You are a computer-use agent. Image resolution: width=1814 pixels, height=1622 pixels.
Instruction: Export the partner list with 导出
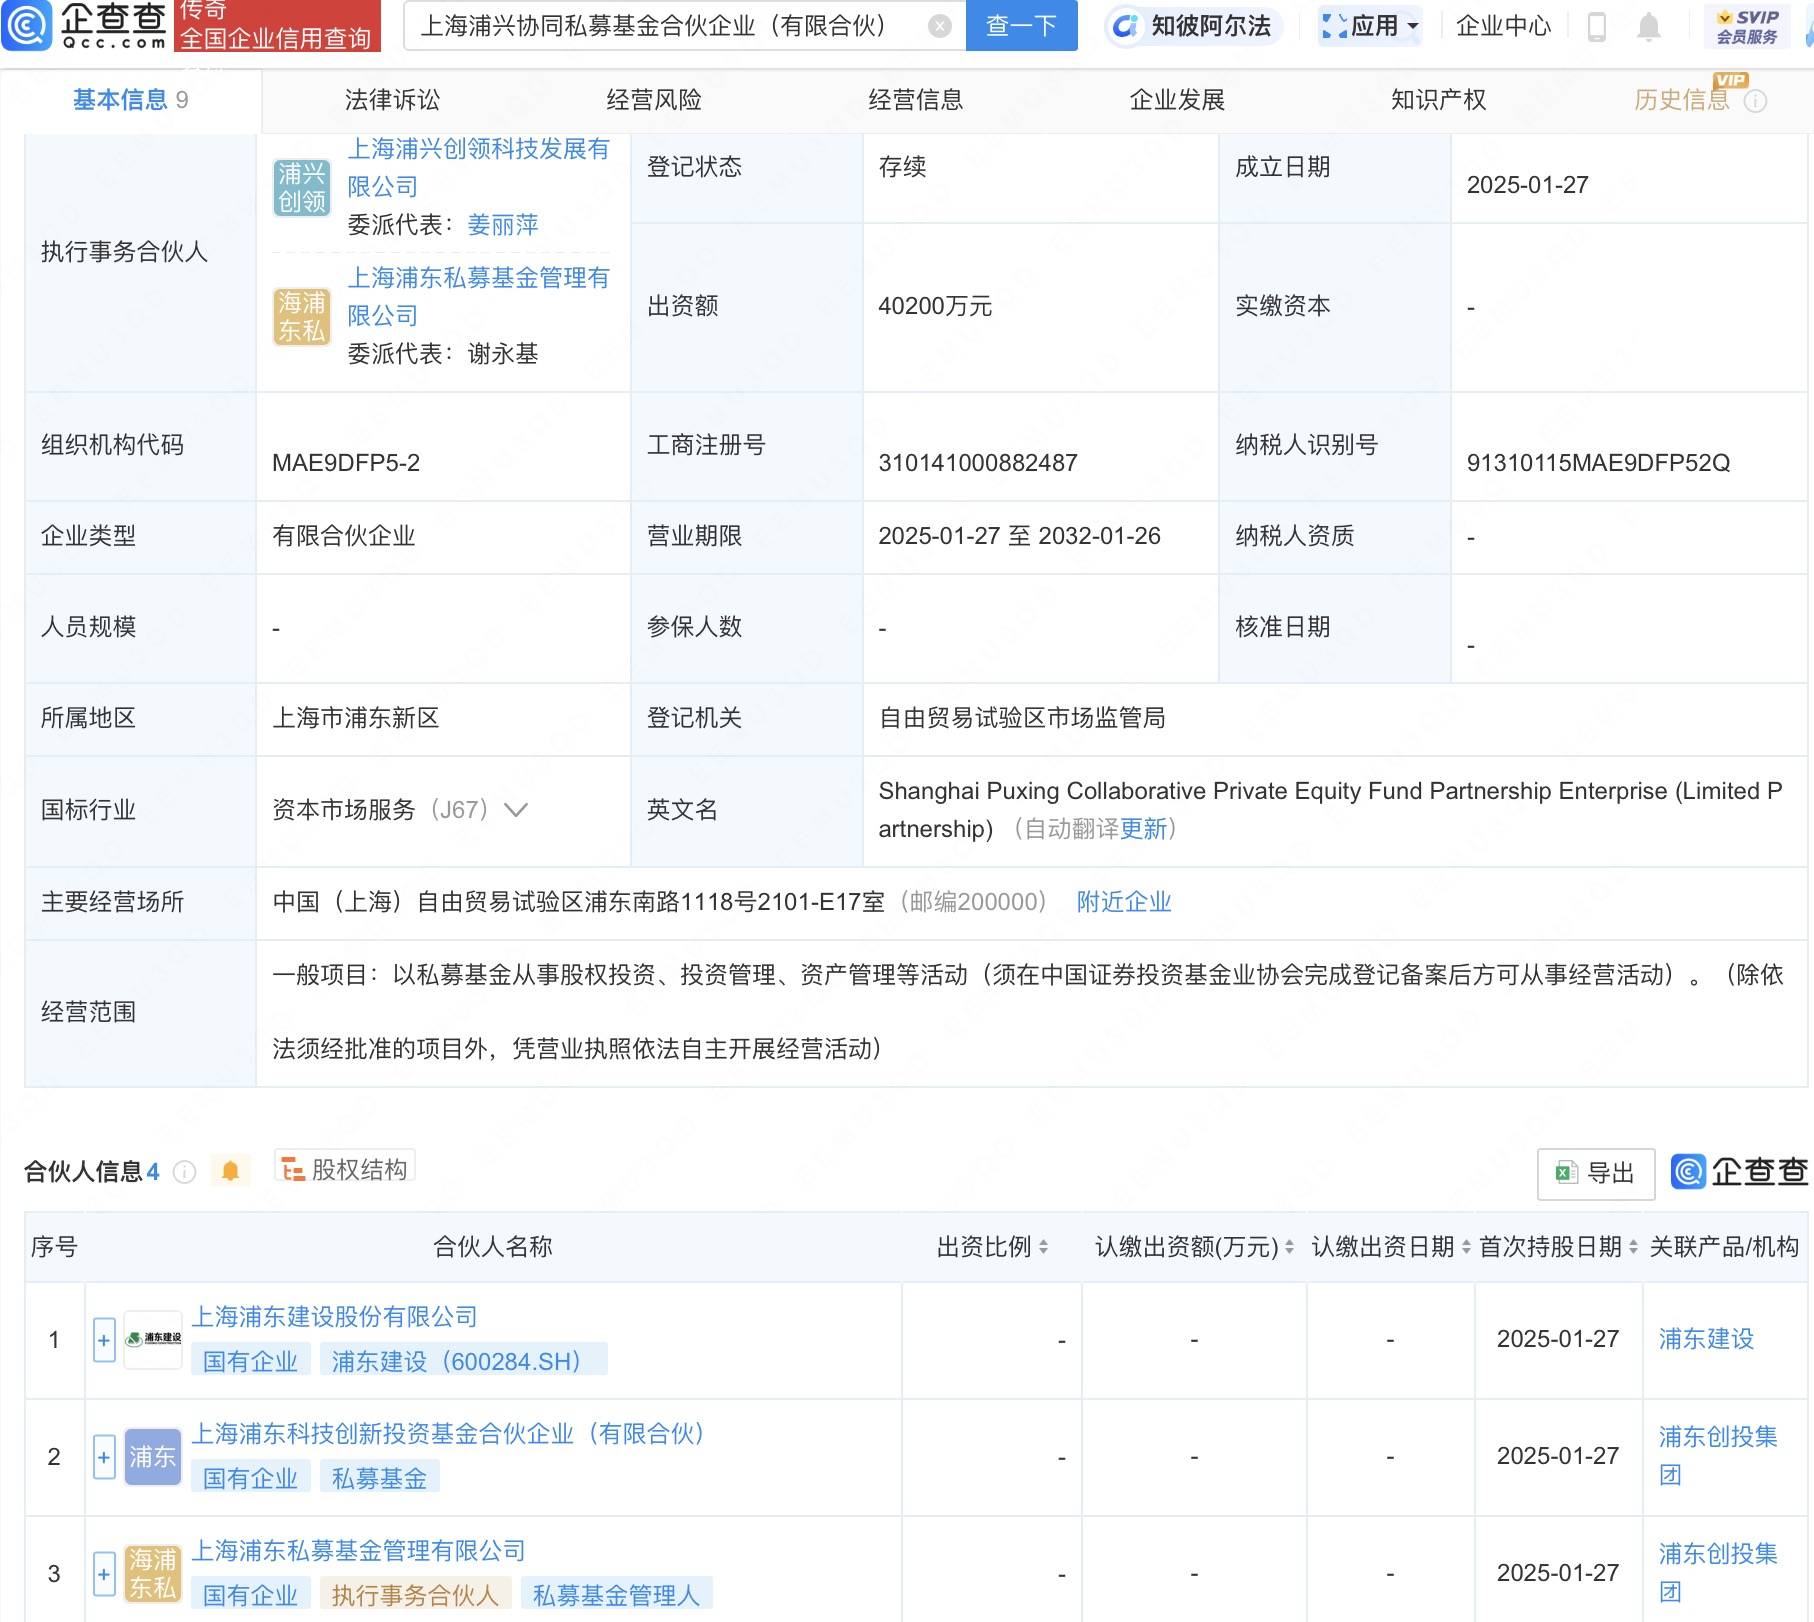click(x=1596, y=1173)
